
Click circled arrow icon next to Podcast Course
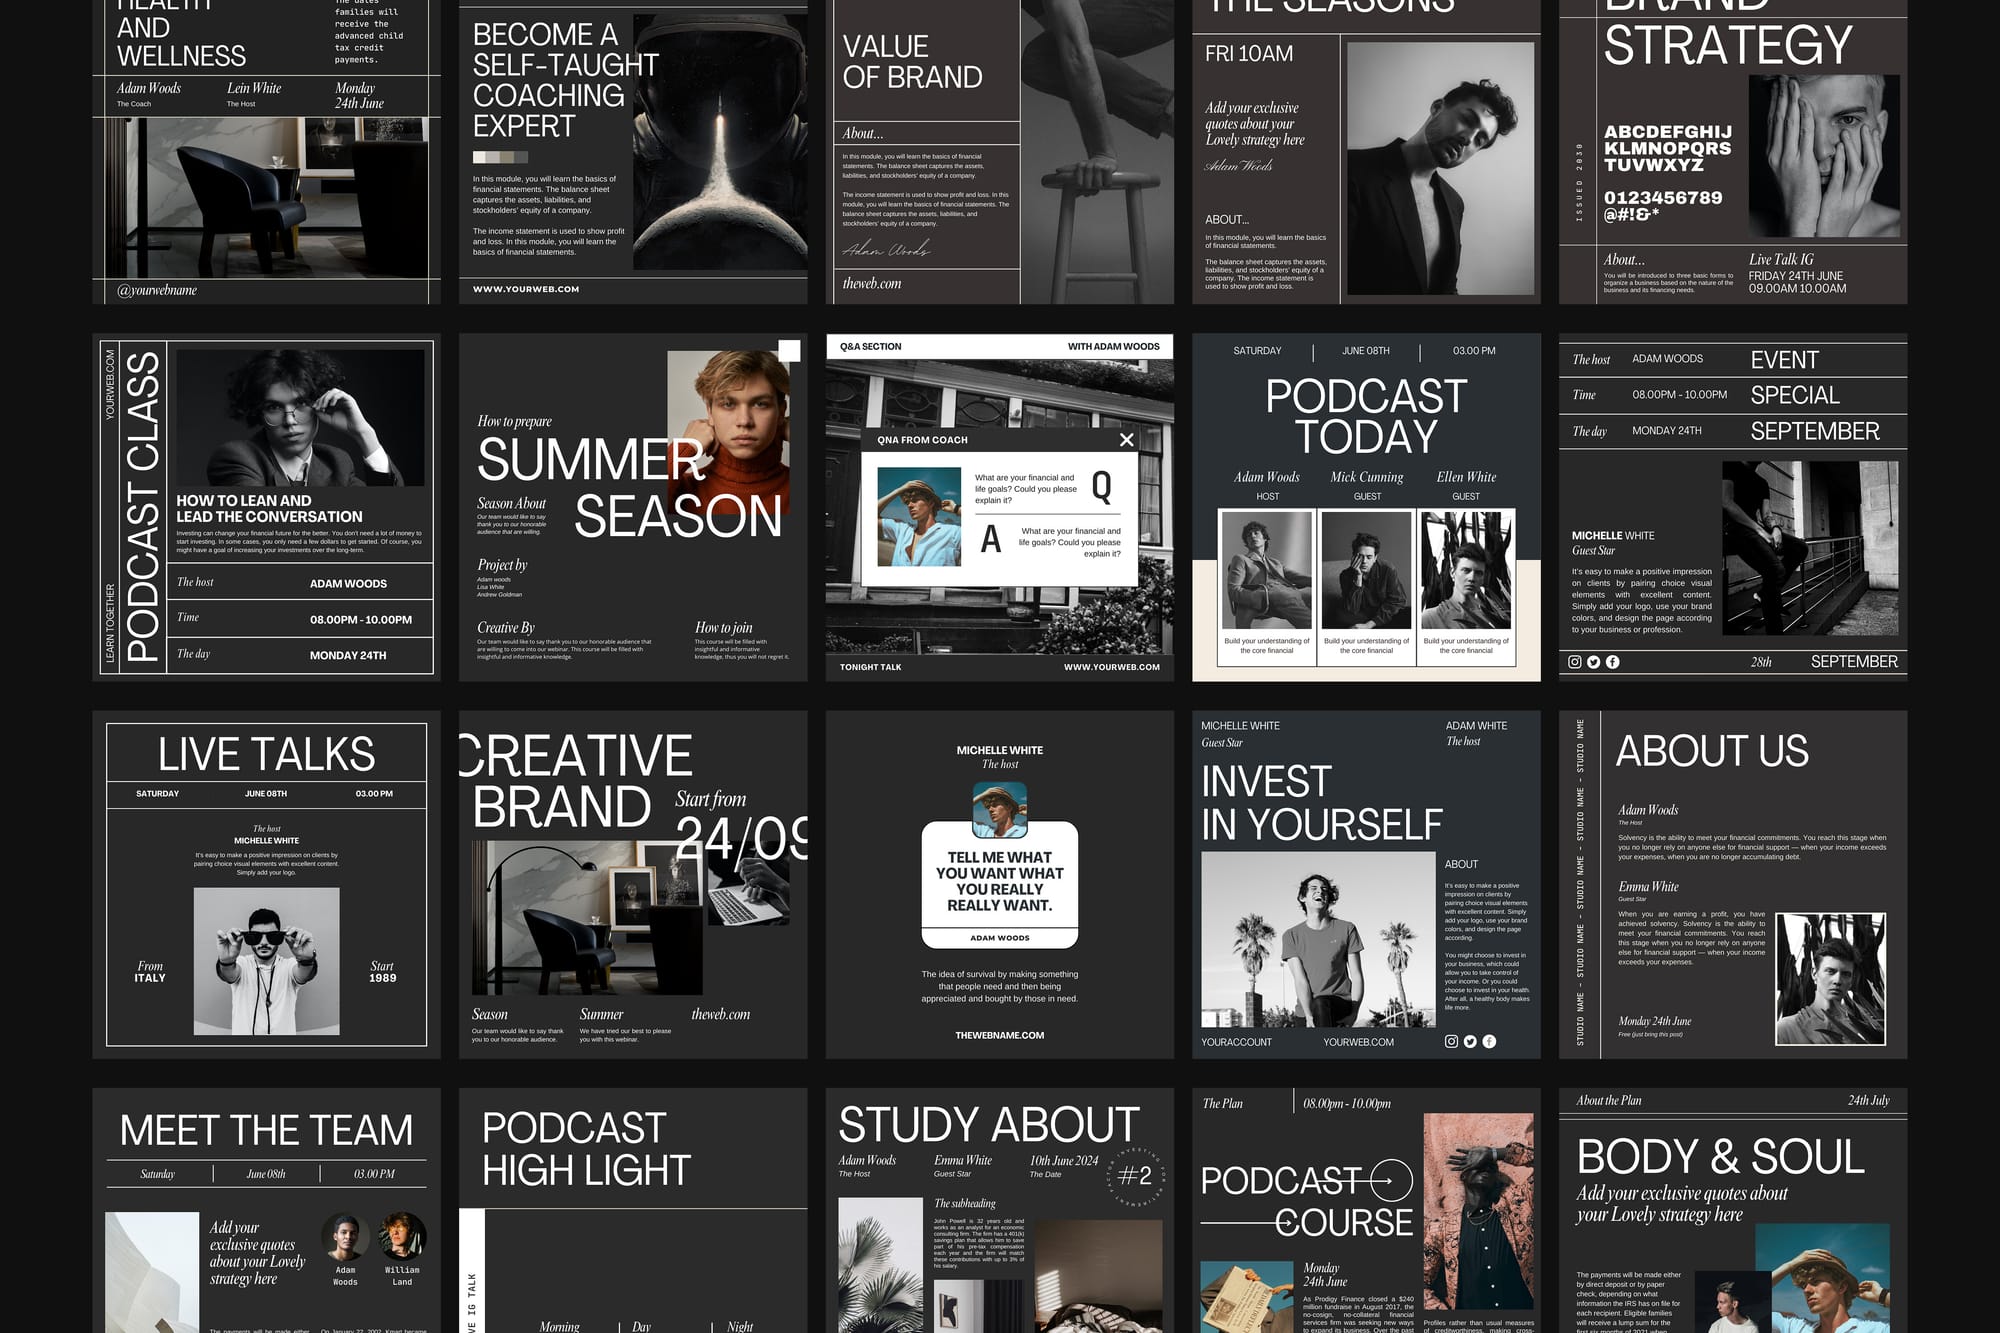[1391, 1180]
